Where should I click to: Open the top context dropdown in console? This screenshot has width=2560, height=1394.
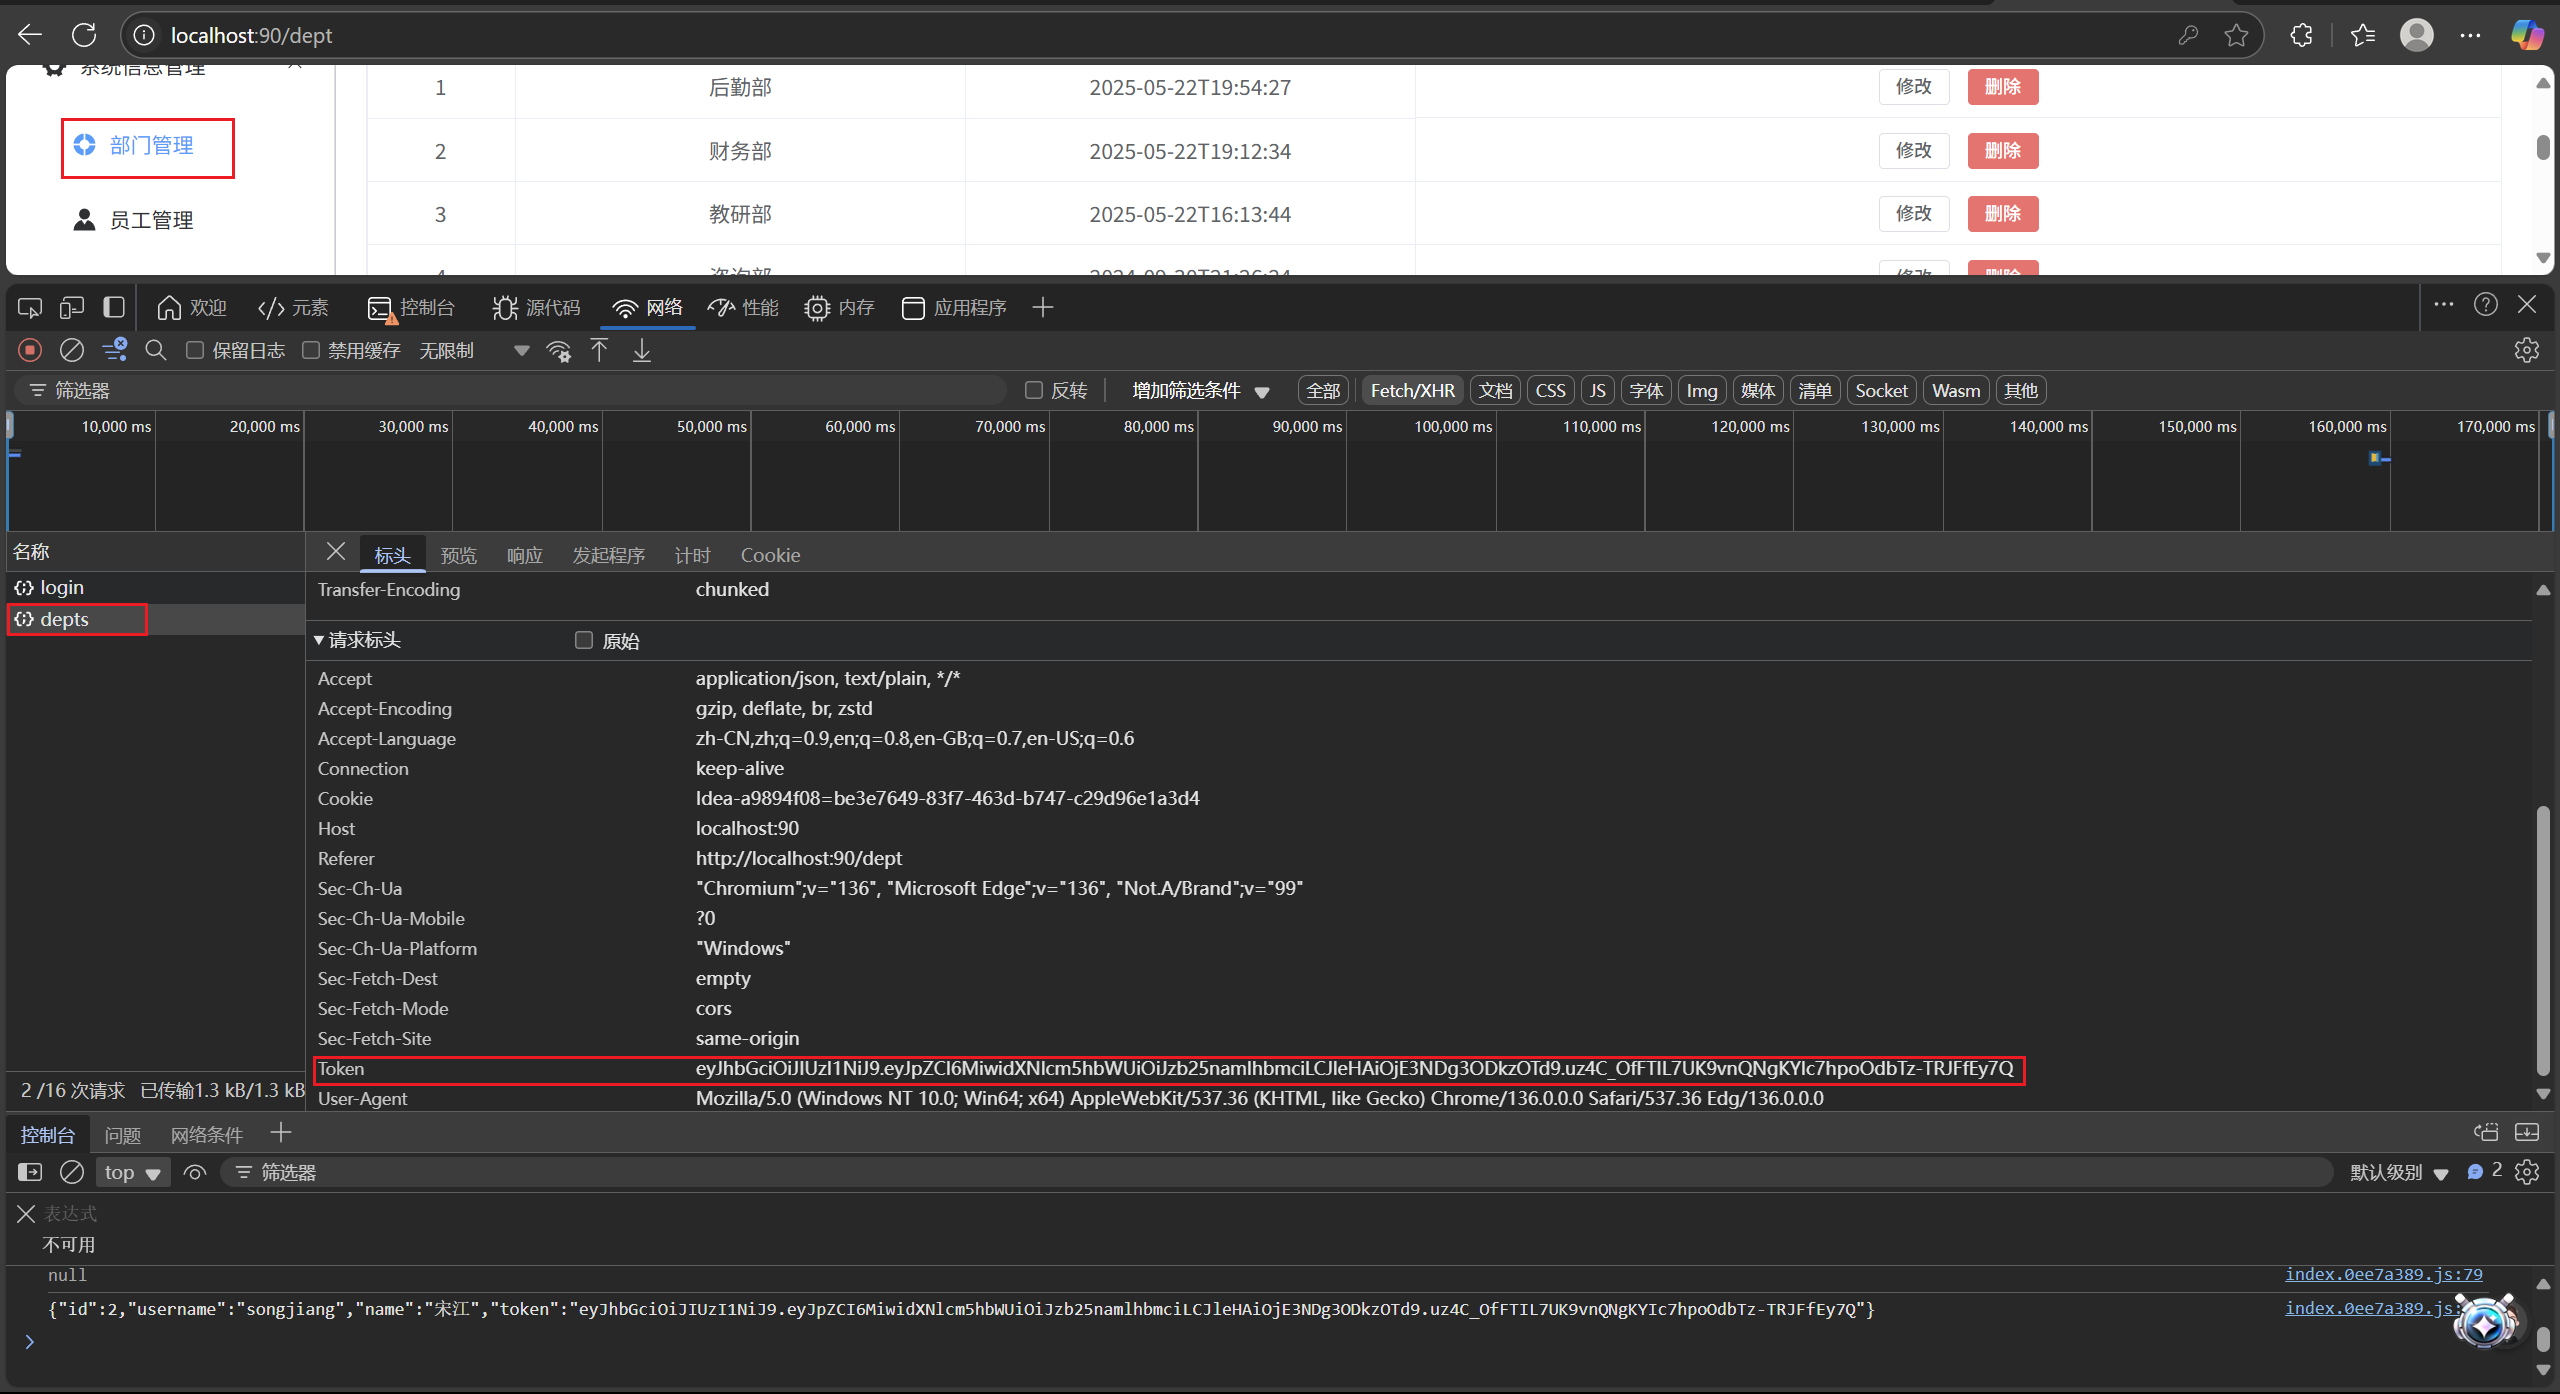pyautogui.click(x=134, y=1172)
